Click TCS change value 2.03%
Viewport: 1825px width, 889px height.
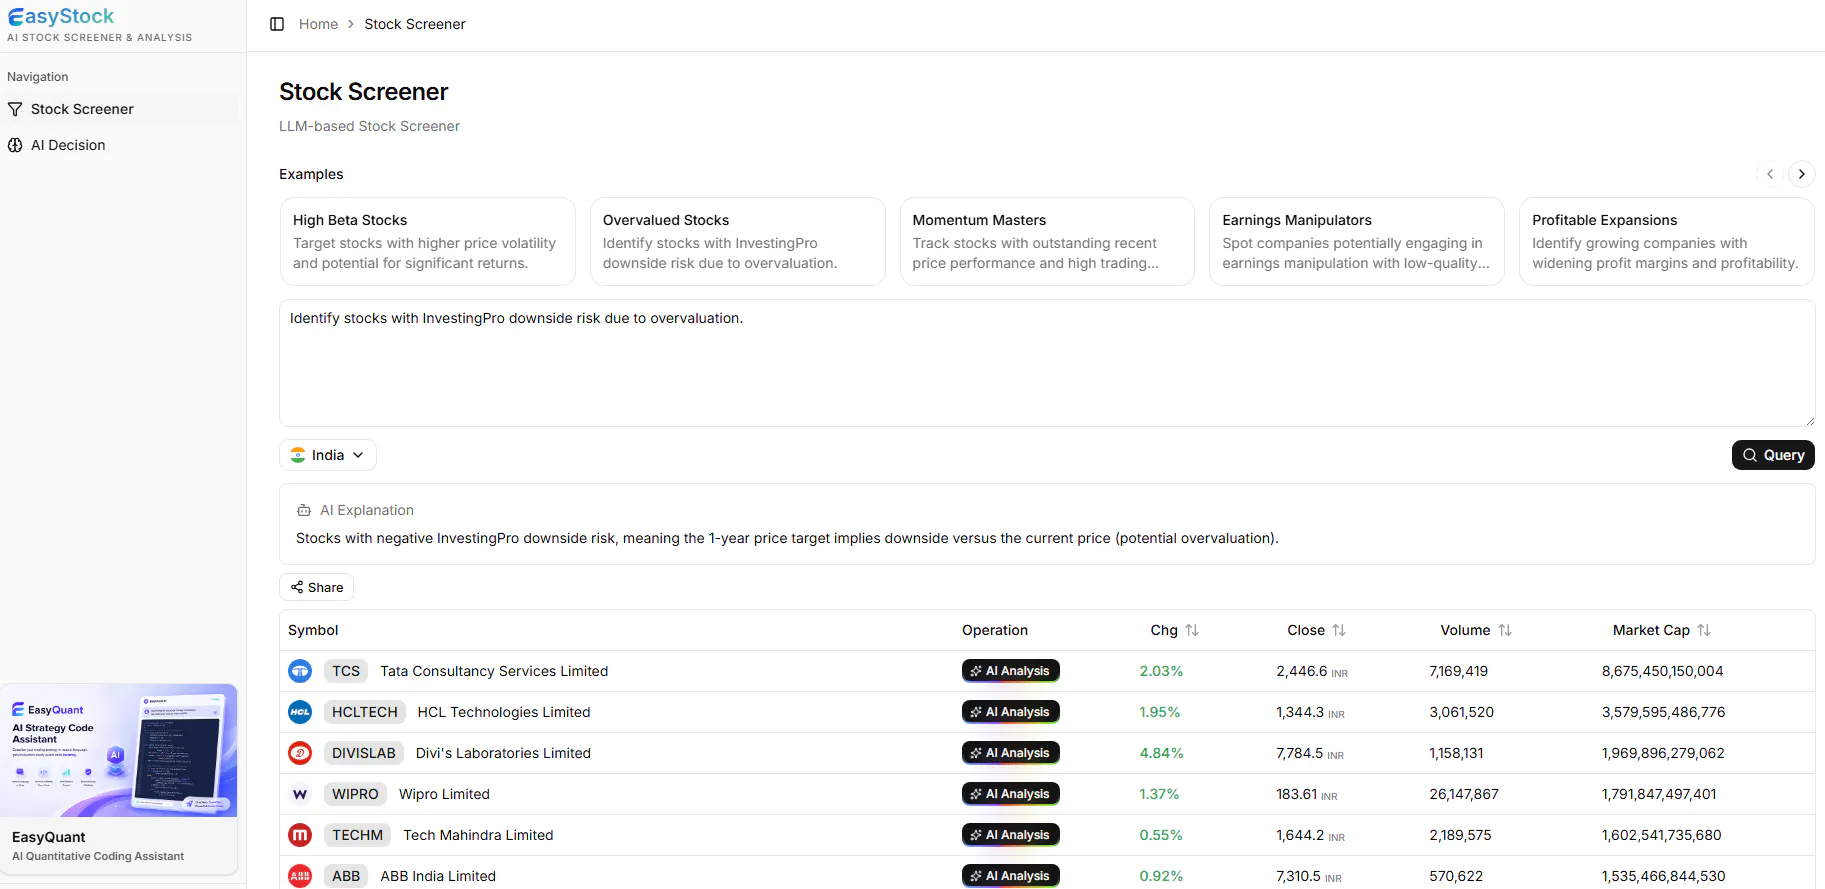pyautogui.click(x=1161, y=671)
